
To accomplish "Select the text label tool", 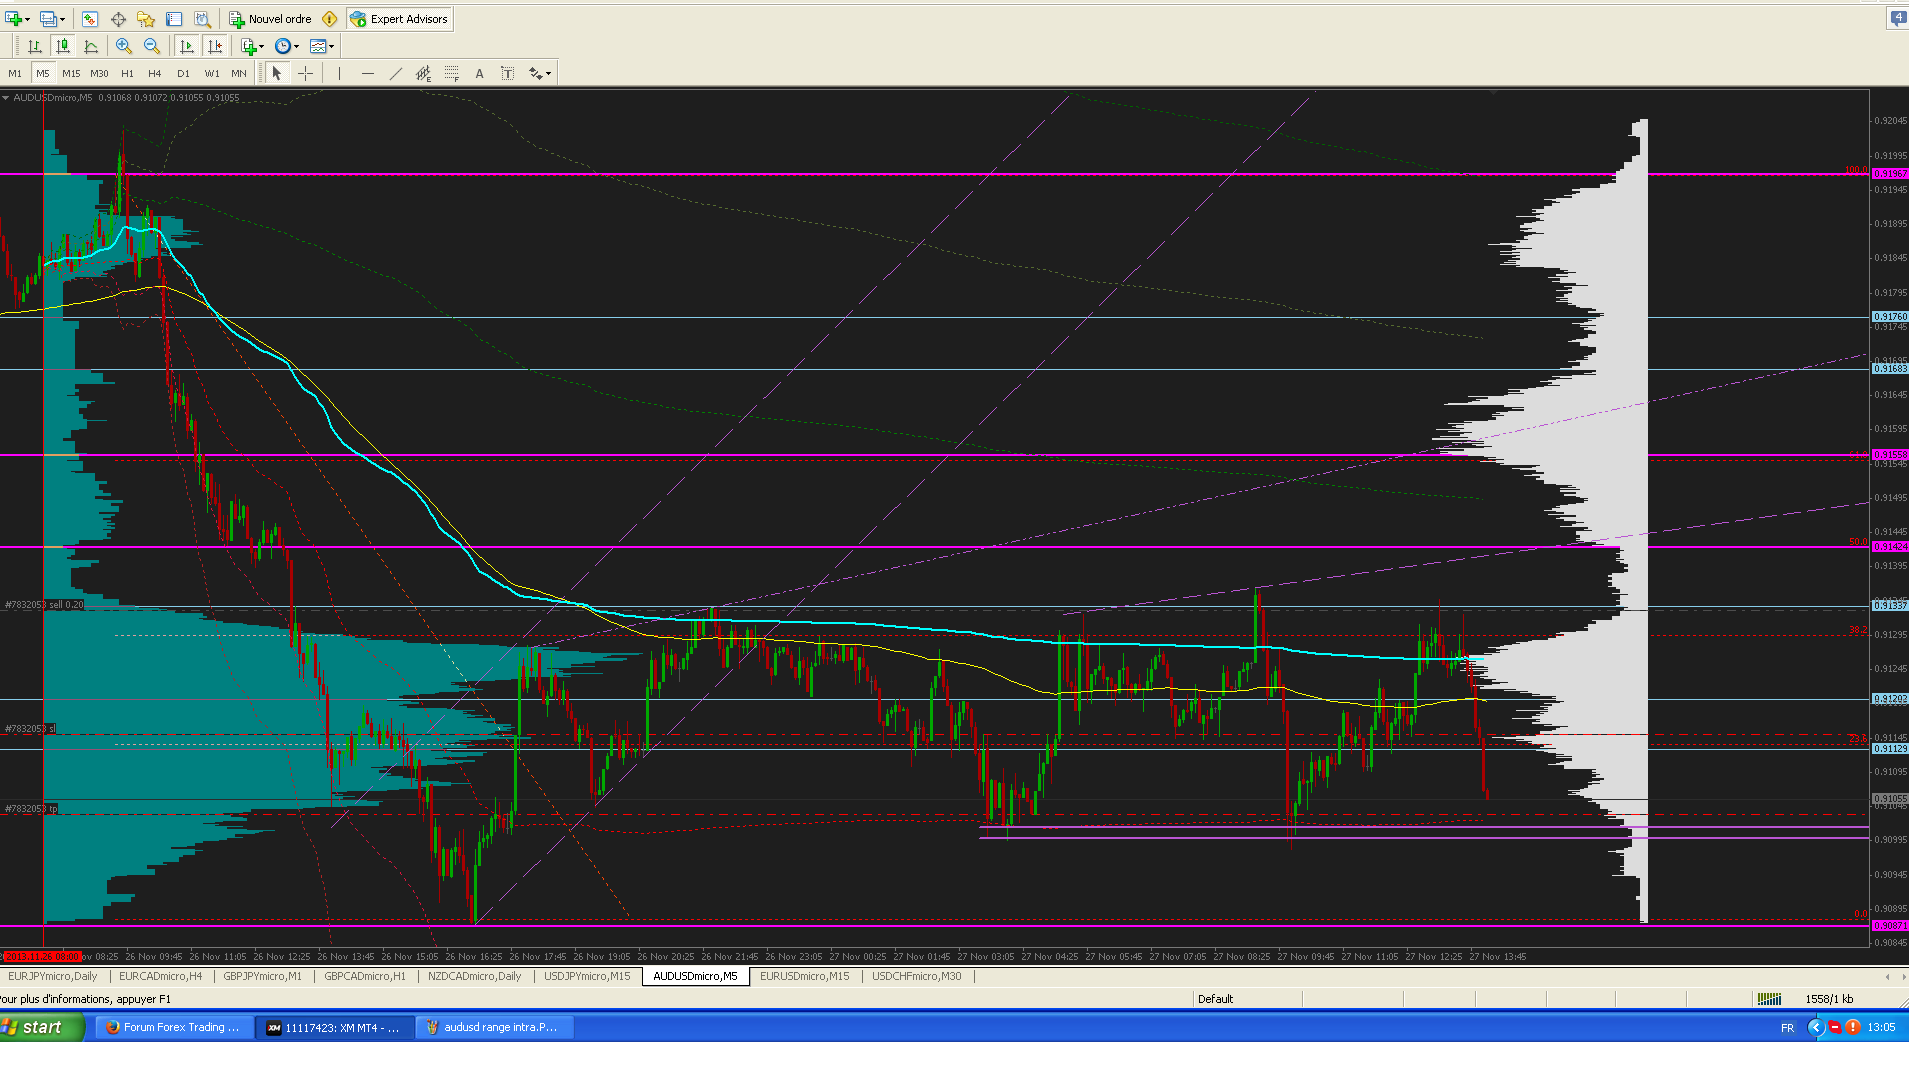I will (508, 73).
